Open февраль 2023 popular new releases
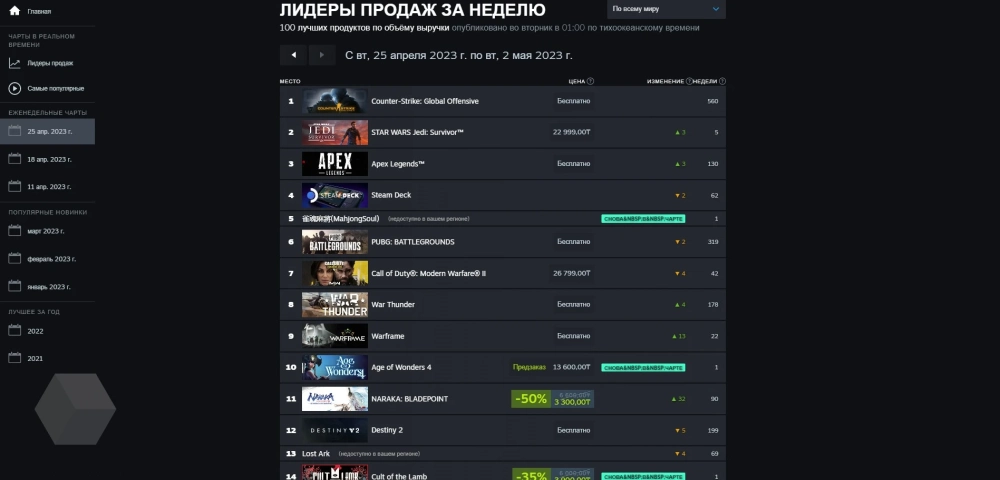This screenshot has height=480, width=1000. pos(47,259)
